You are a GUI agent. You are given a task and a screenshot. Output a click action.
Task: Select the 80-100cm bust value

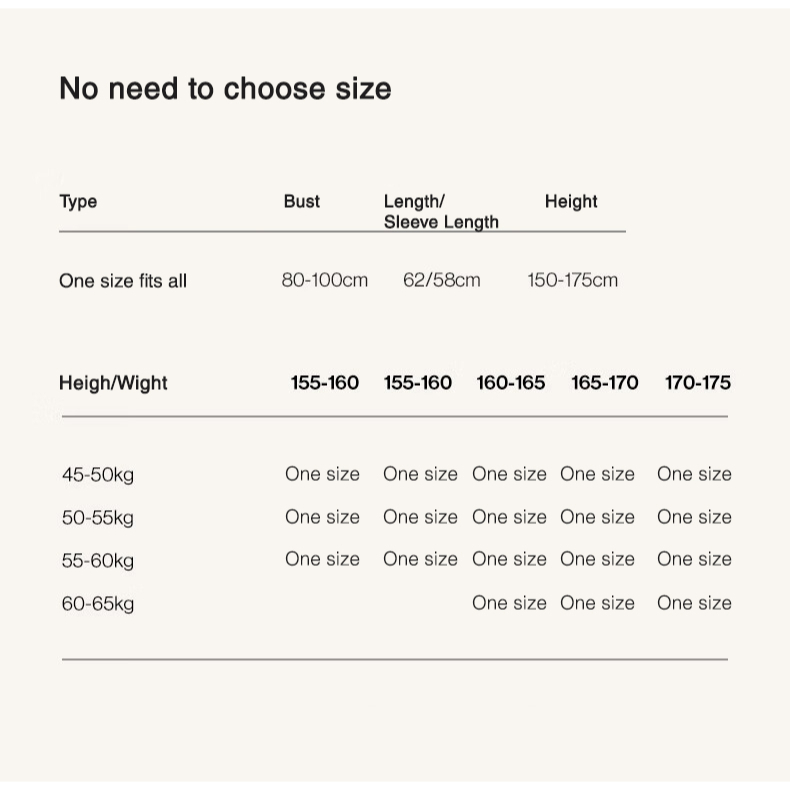tap(325, 280)
